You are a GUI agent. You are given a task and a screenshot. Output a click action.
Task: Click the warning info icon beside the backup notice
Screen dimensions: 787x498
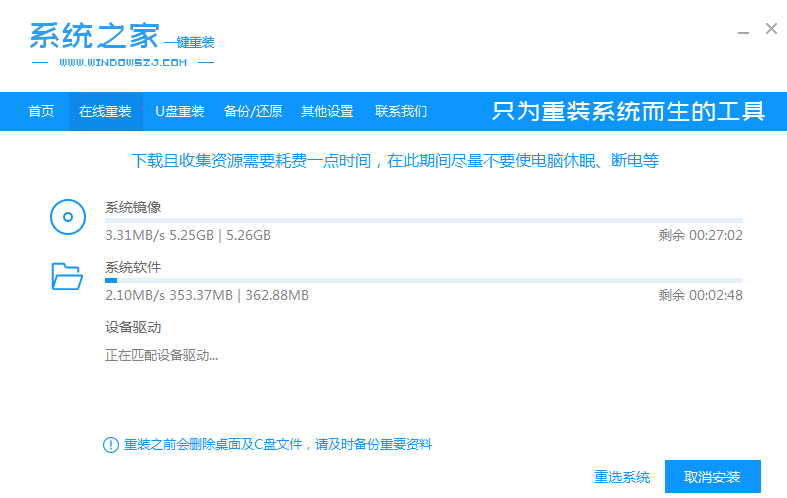110,445
